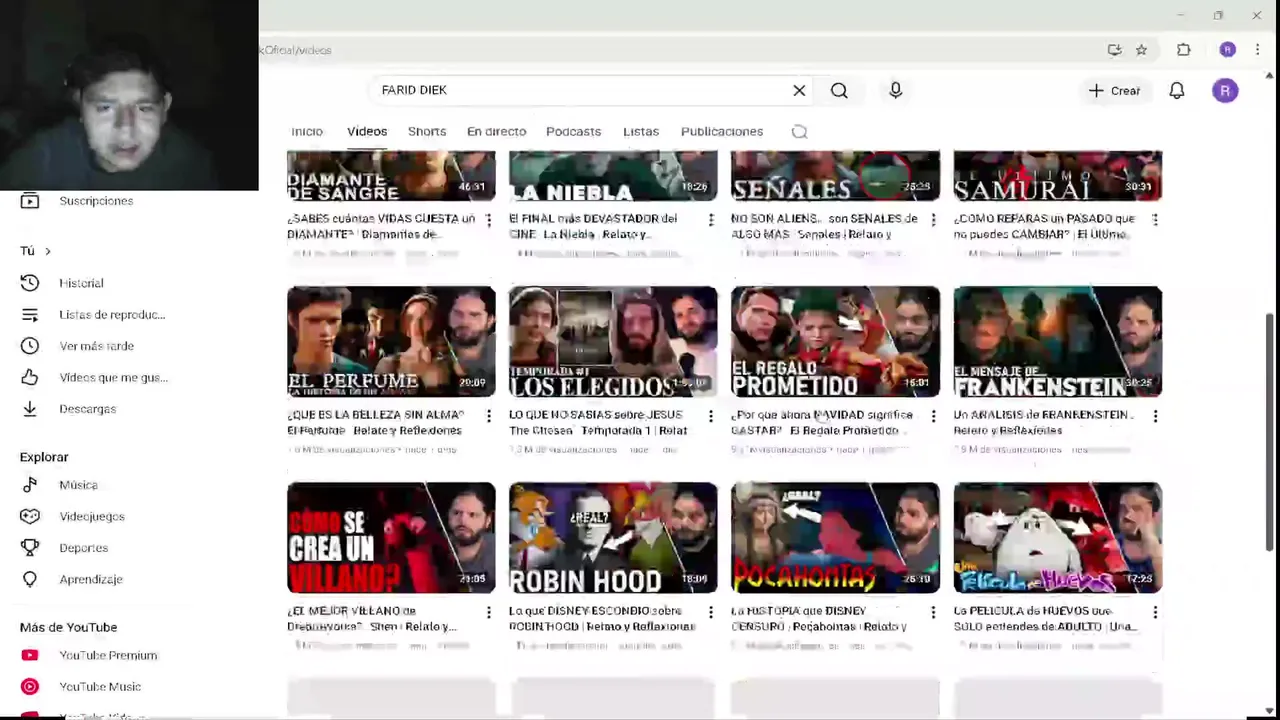Viewport: 1280px width, 720px height.
Task: Switch to the Shorts tab
Action: (427, 132)
